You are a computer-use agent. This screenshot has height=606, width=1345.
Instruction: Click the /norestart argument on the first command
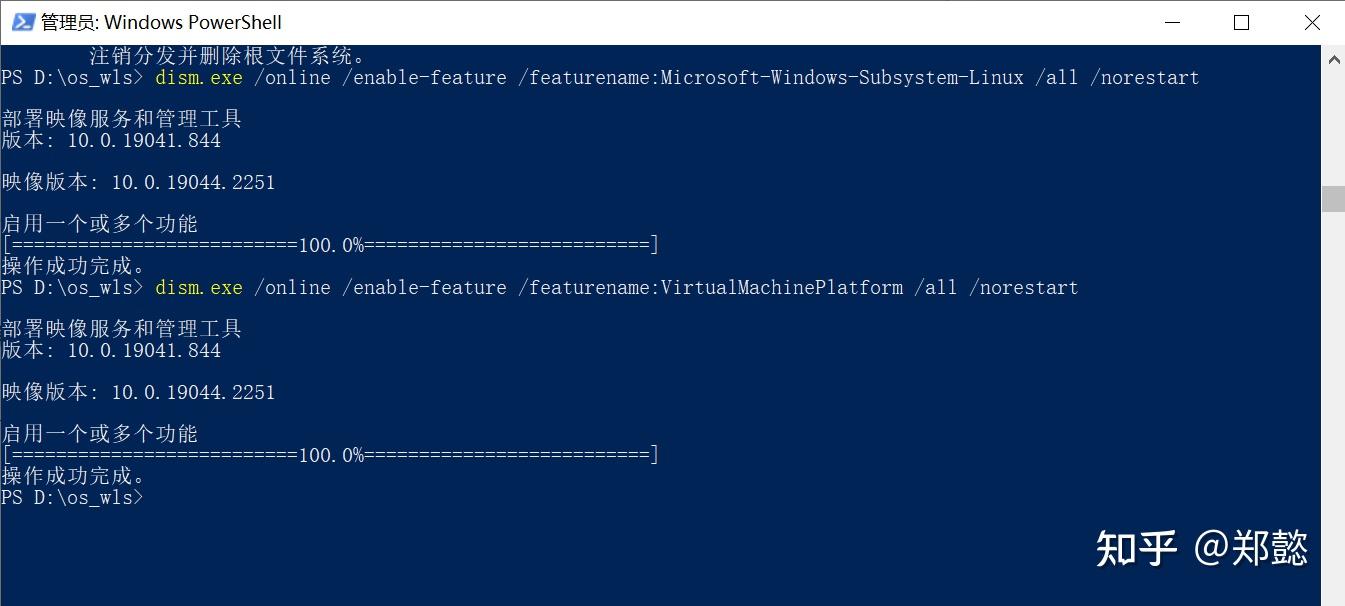(1145, 77)
